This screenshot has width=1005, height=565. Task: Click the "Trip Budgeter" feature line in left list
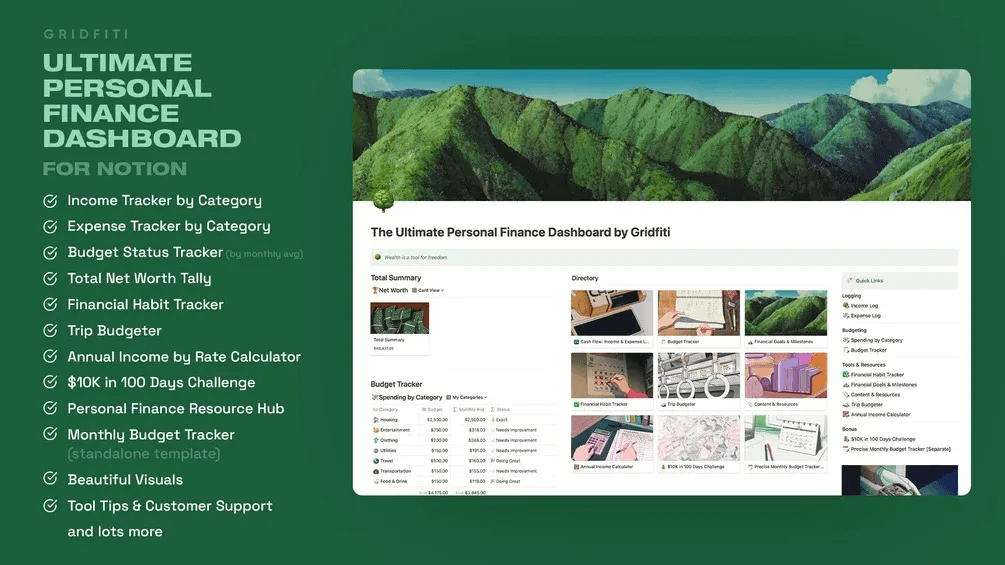click(114, 331)
